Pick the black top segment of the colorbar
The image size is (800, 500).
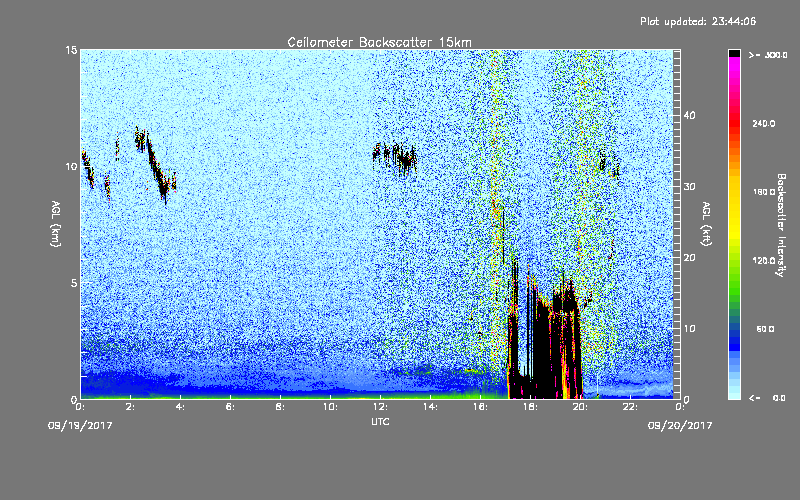734,53
